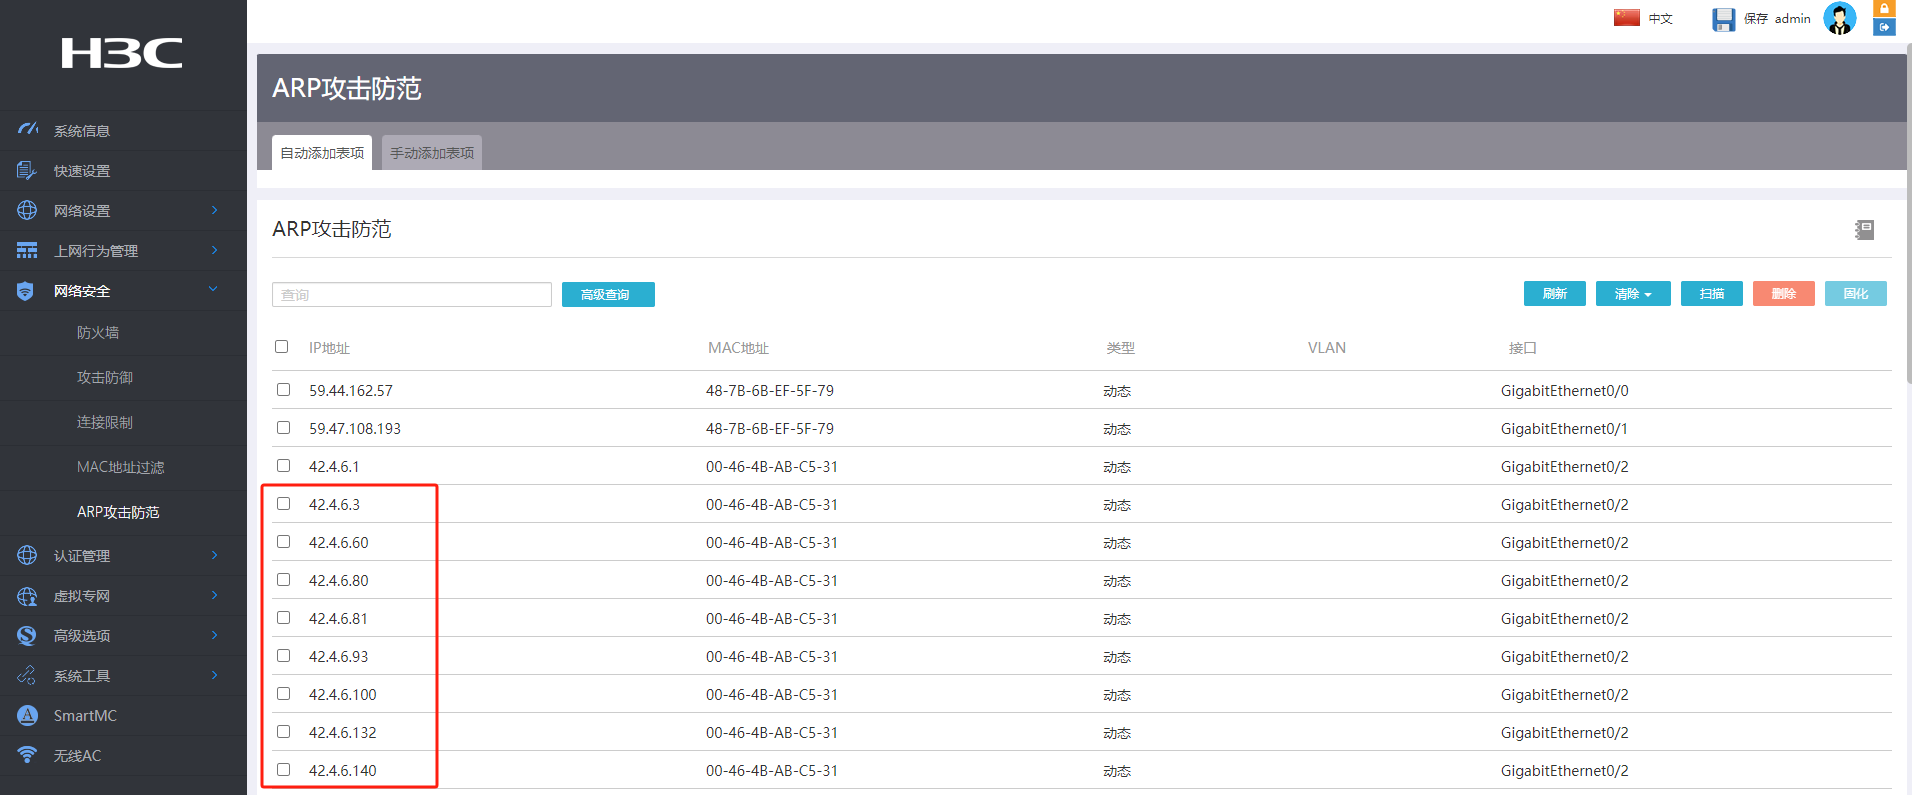This screenshot has width=1912, height=795.
Task: Click the page vertical scrollbar
Action: tap(1909, 215)
